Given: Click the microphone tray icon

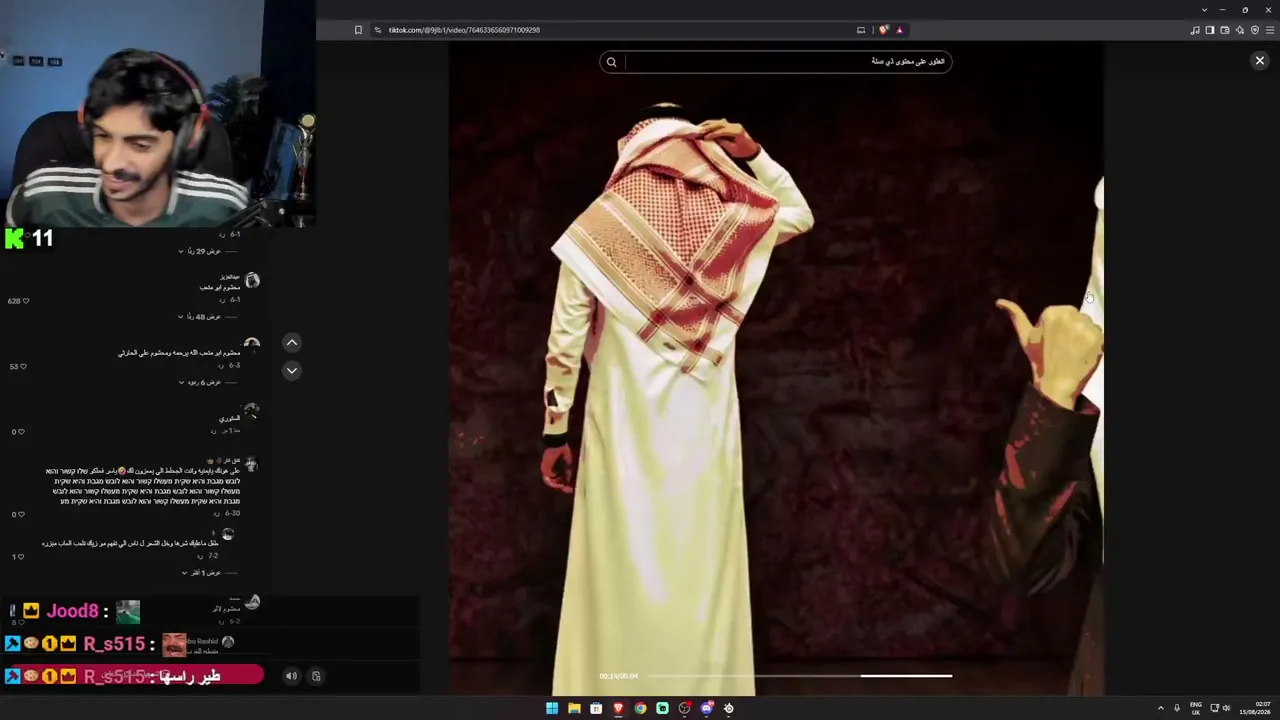Looking at the screenshot, I should tap(1177, 708).
